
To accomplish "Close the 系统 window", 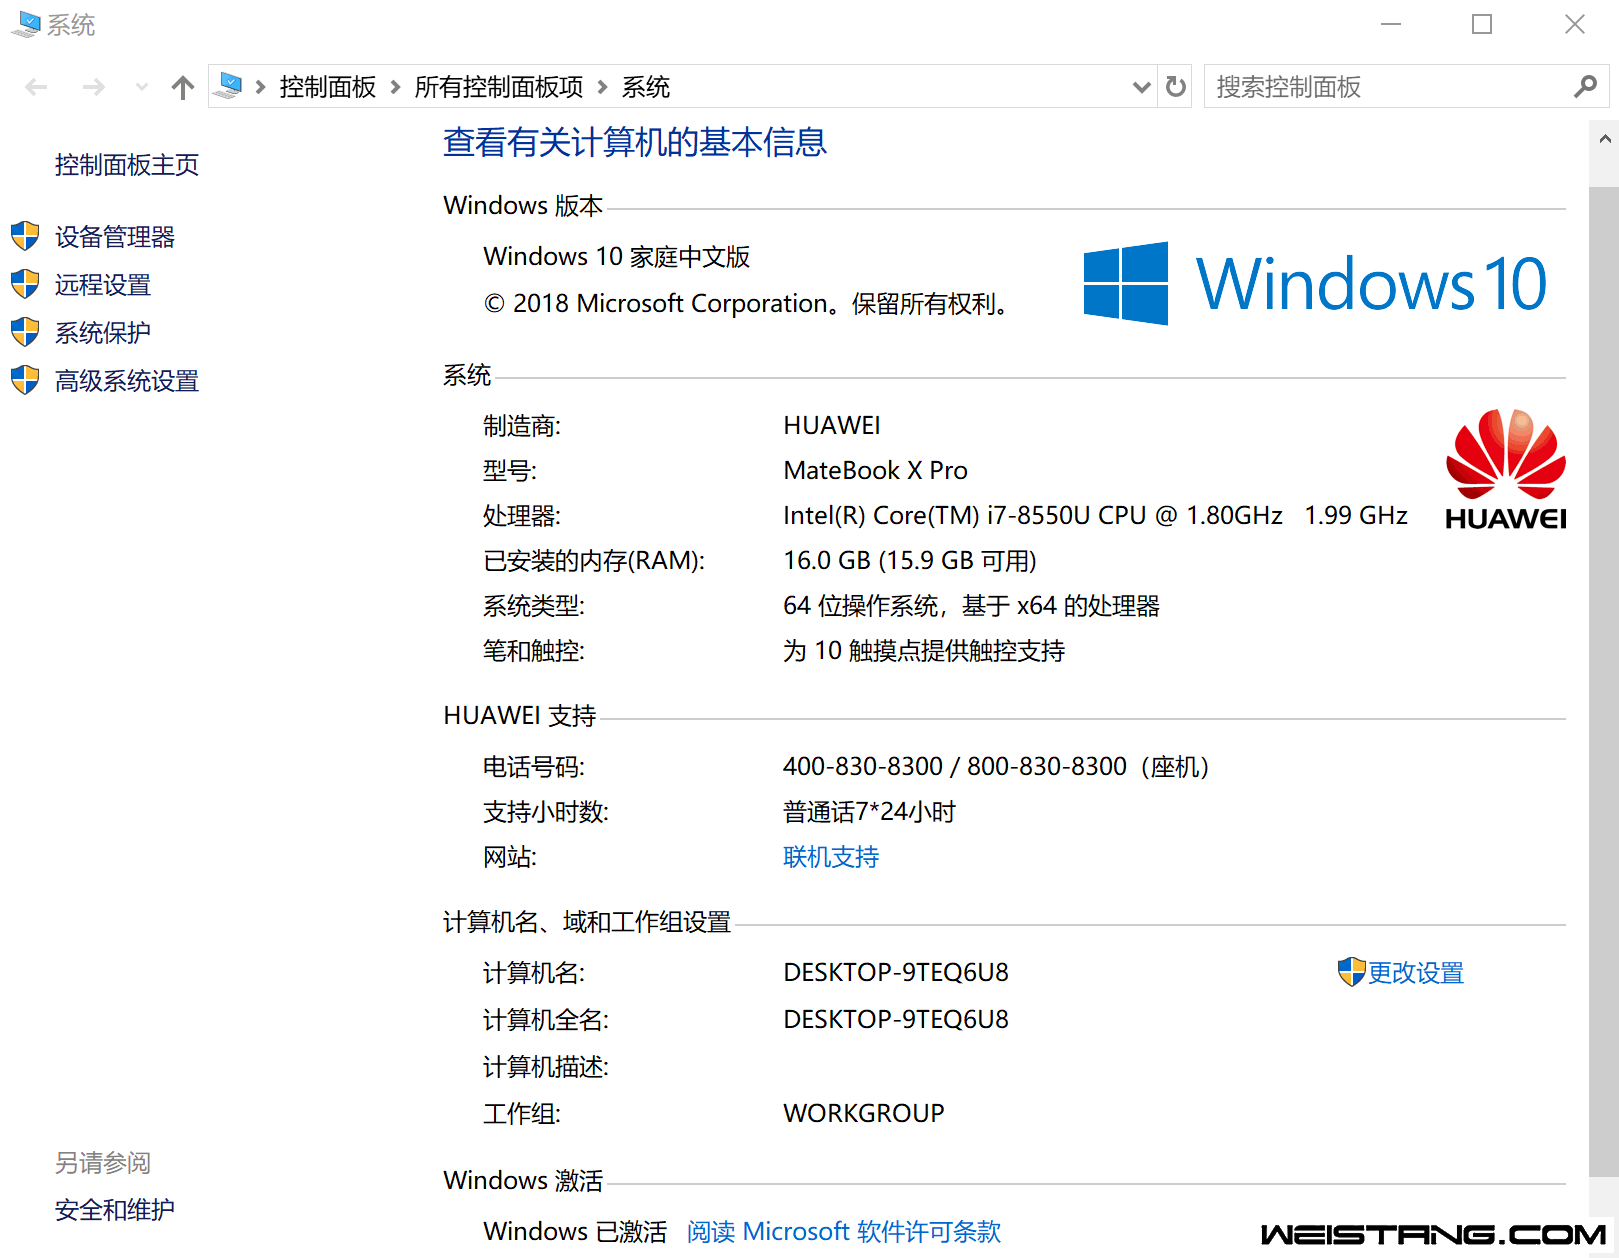I will click(1574, 24).
